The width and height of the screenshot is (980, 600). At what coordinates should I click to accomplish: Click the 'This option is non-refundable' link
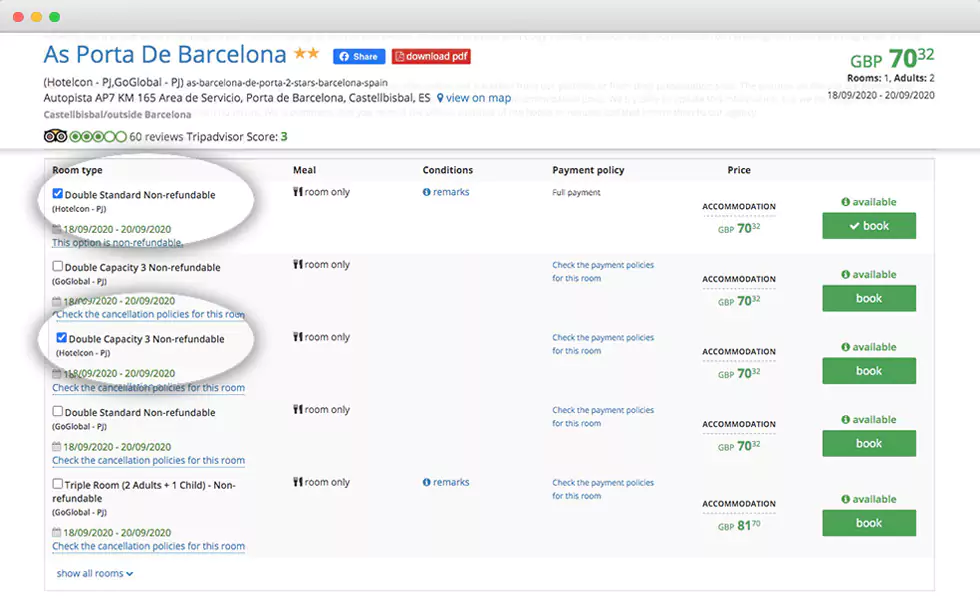(117, 243)
